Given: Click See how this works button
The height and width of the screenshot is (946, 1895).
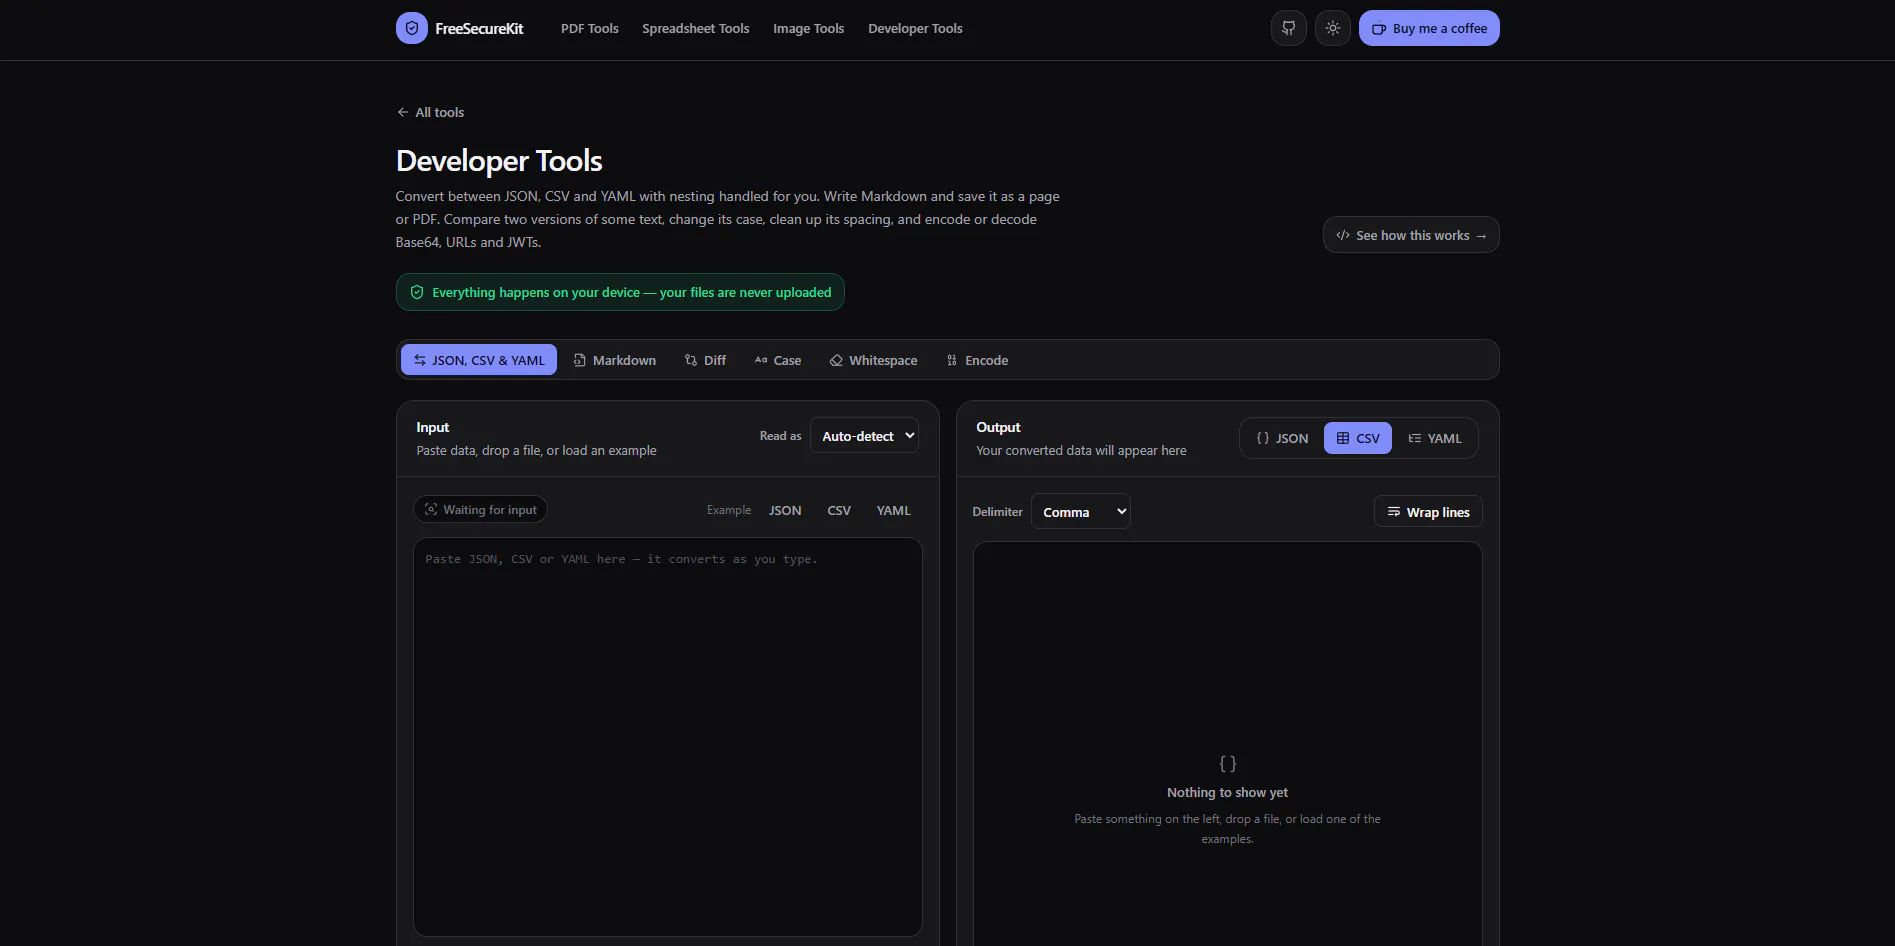Looking at the screenshot, I should pyautogui.click(x=1411, y=235).
